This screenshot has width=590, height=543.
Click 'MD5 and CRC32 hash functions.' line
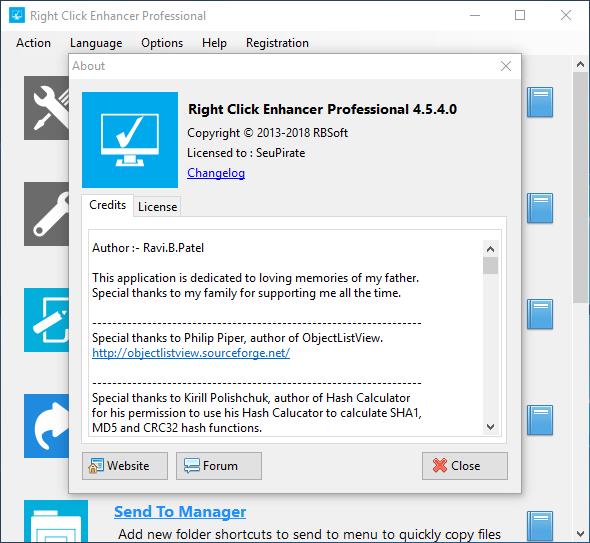pyautogui.click(x=177, y=428)
